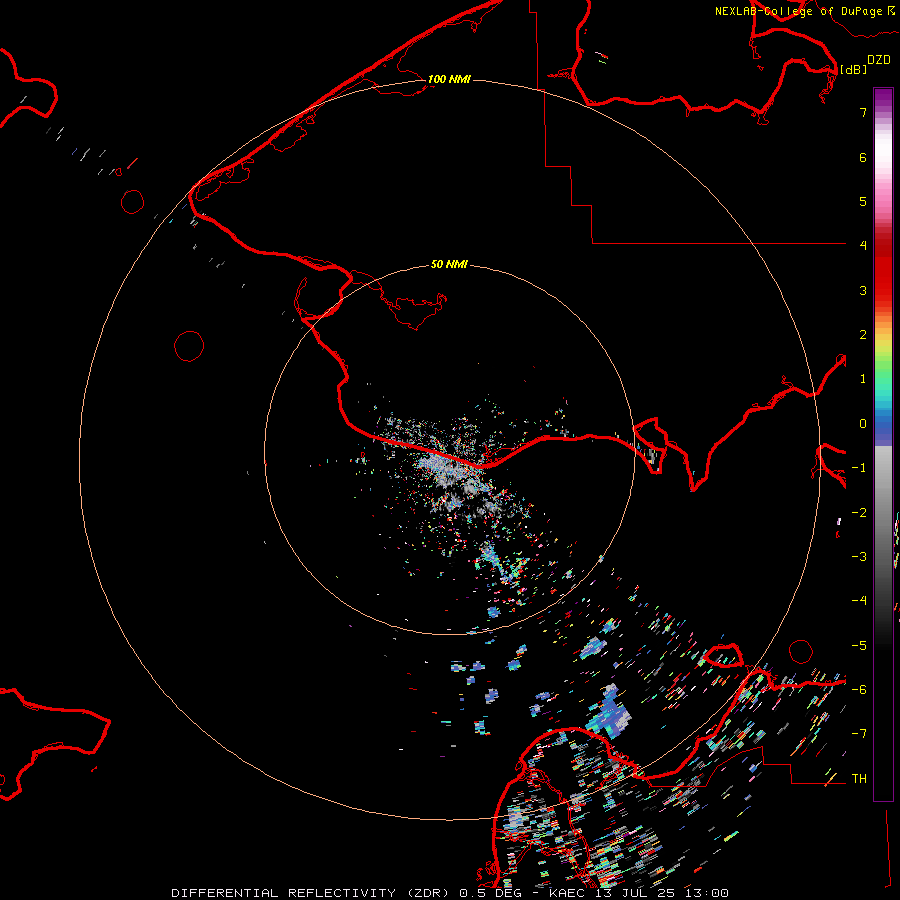
Task: Click the "7" value on the scale
Action: pos(863,112)
